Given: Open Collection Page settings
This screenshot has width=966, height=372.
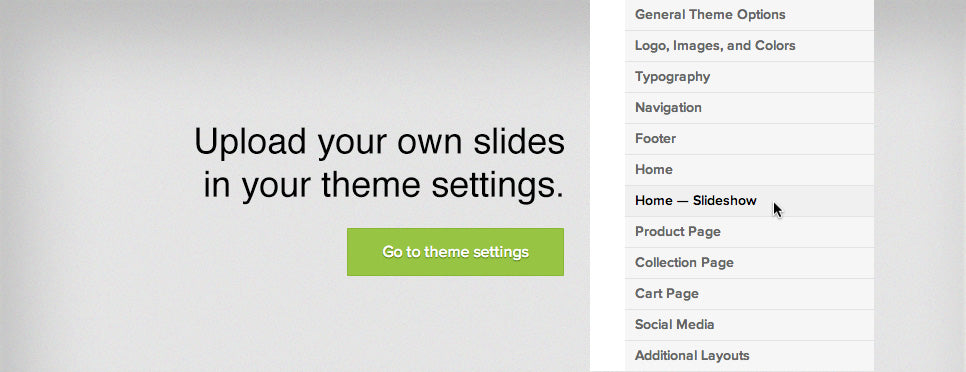Looking at the screenshot, I should [x=749, y=262].
